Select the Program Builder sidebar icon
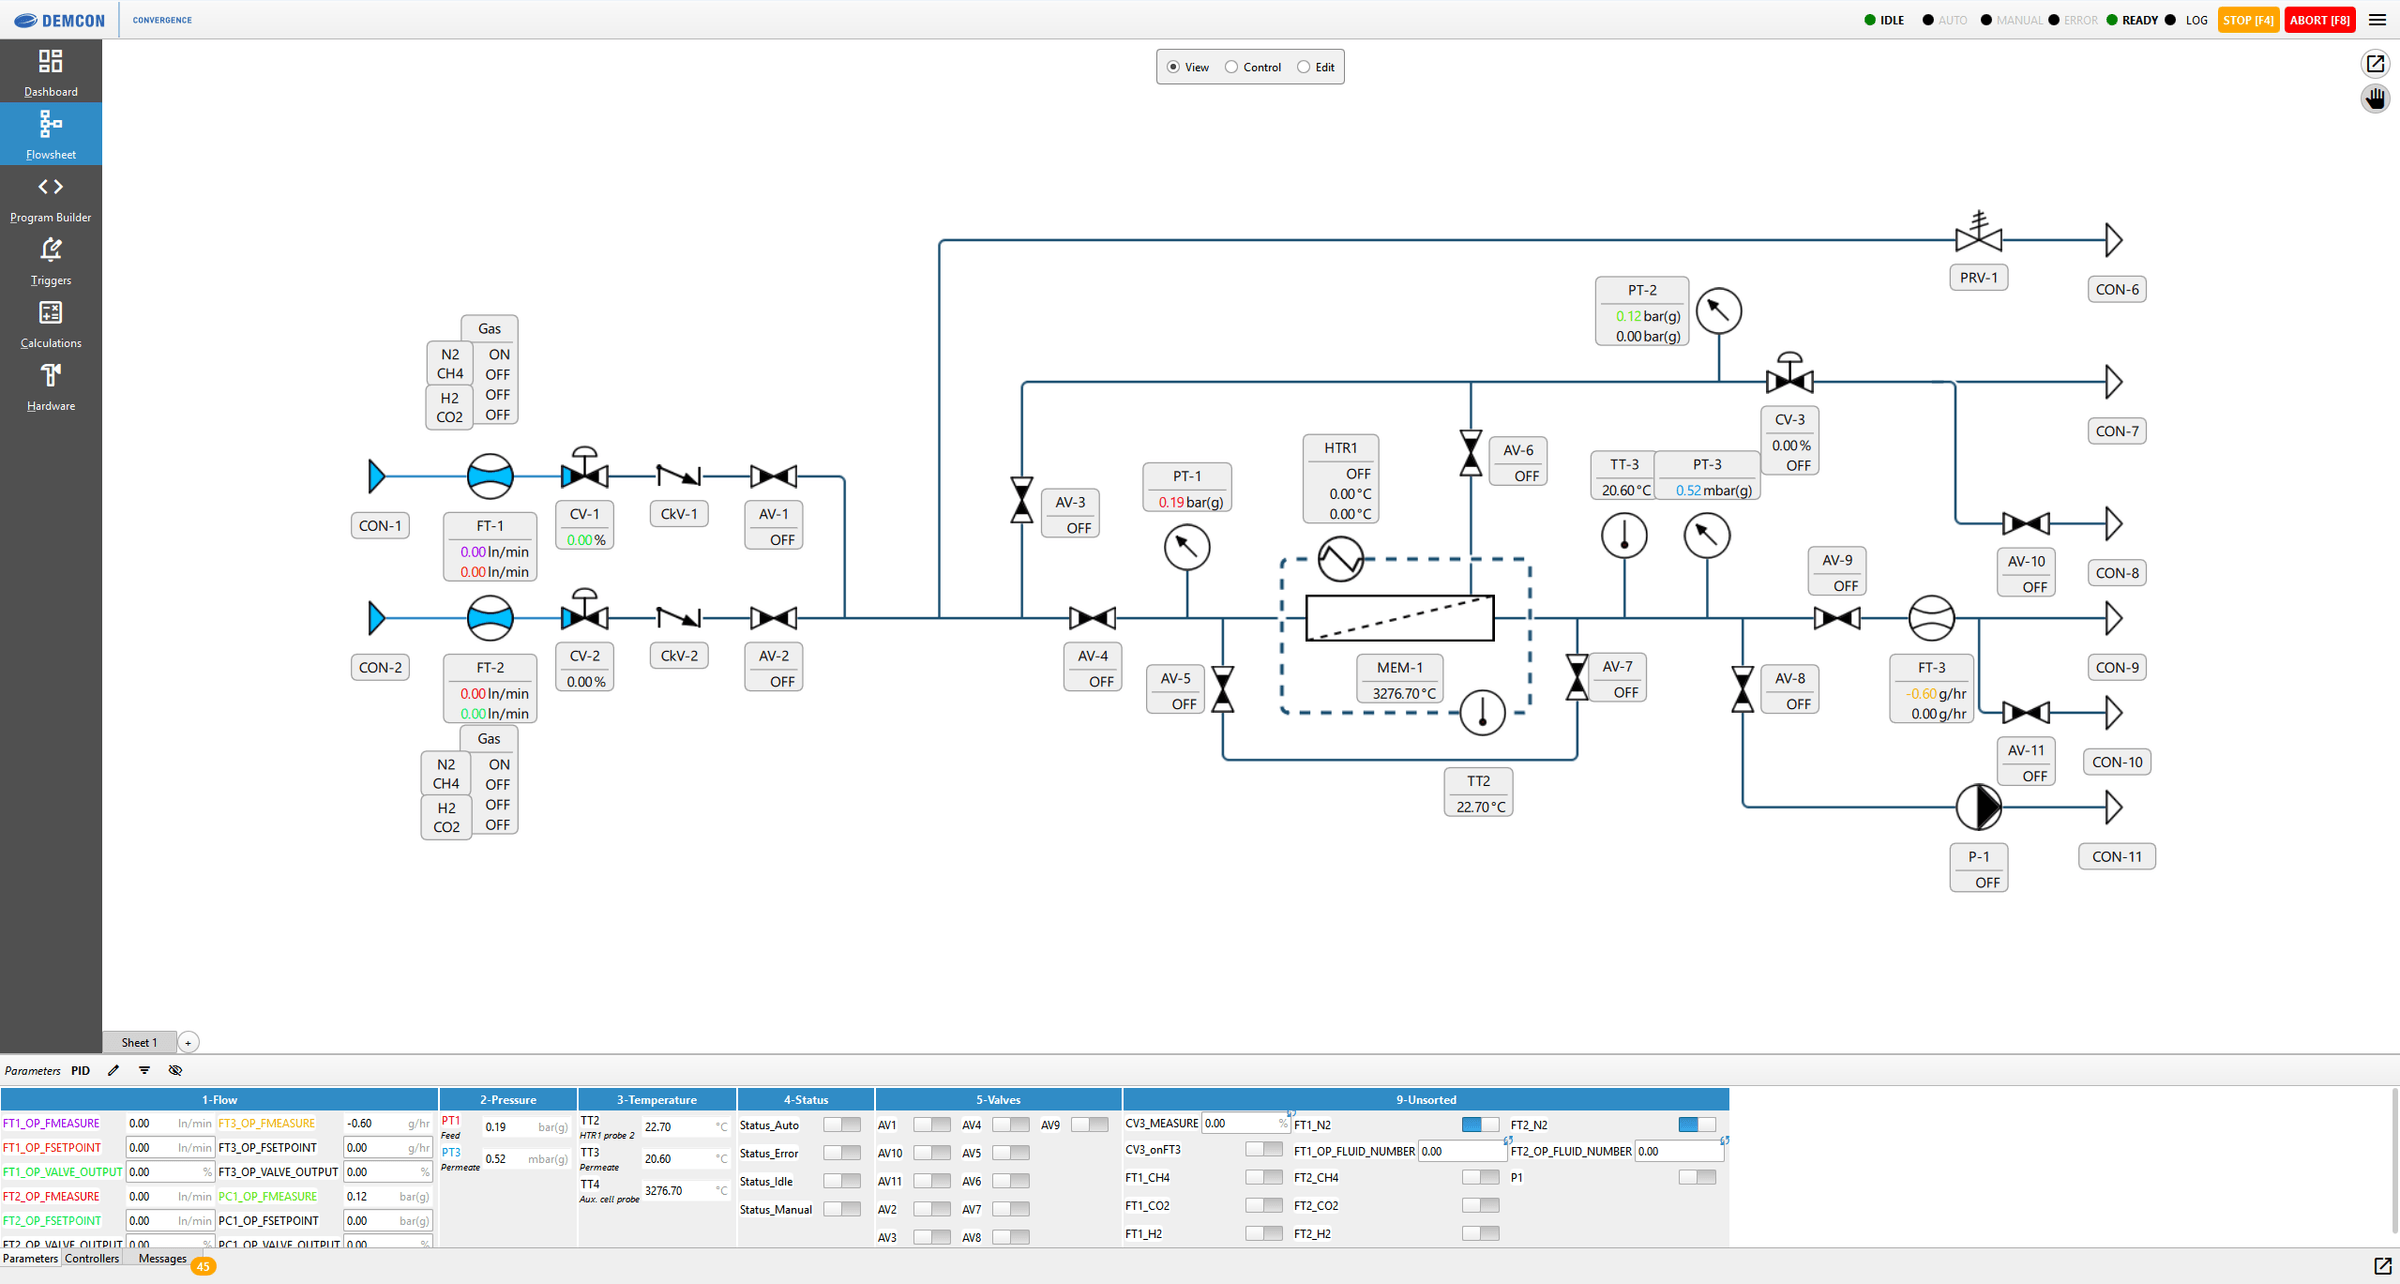This screenshot has width=2400, height=1284. pyautogui.click(x=50, y=196)
